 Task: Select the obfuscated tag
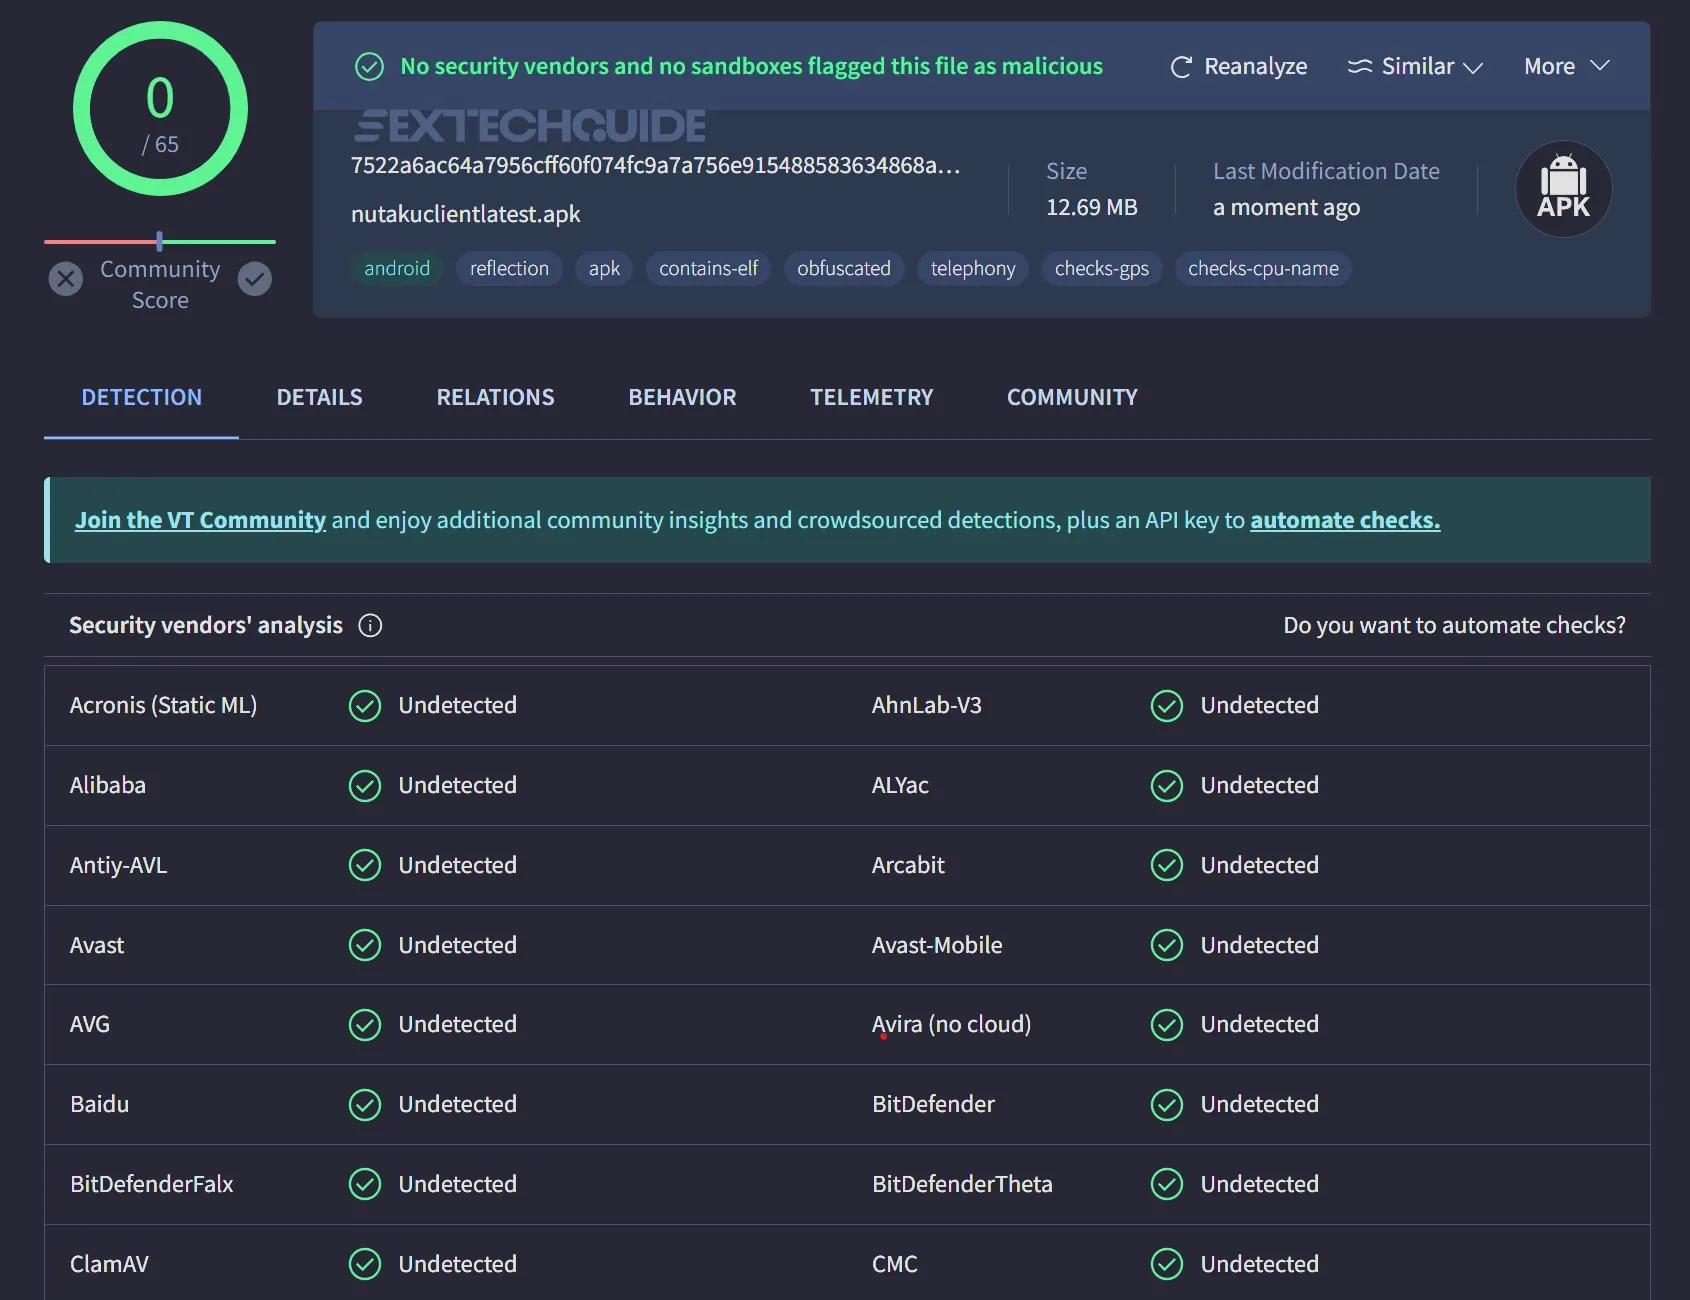tap(844, 268)
